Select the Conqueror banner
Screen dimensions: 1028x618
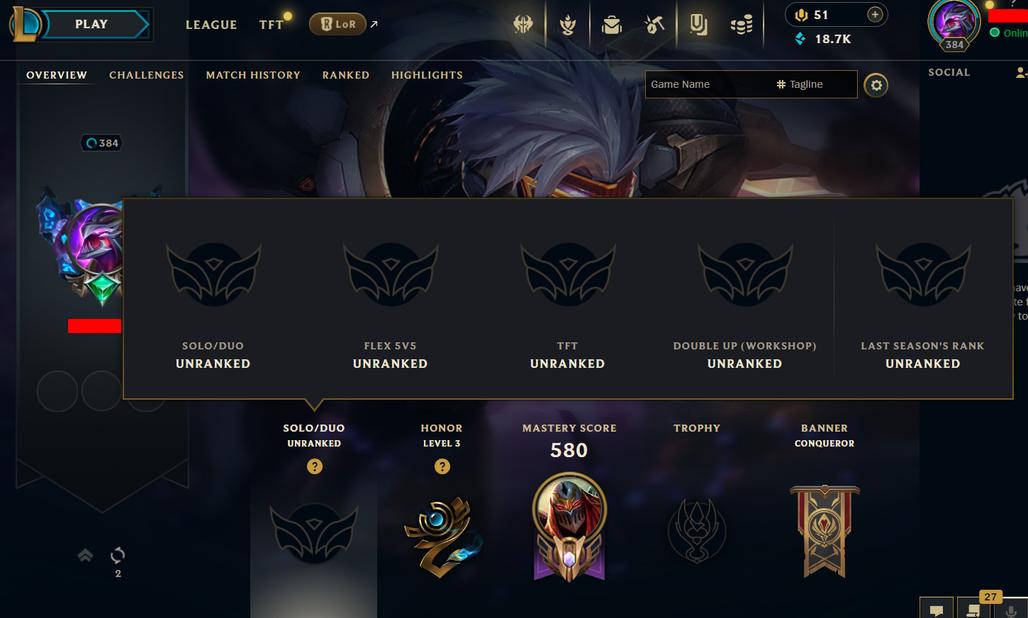pos(825,531)
